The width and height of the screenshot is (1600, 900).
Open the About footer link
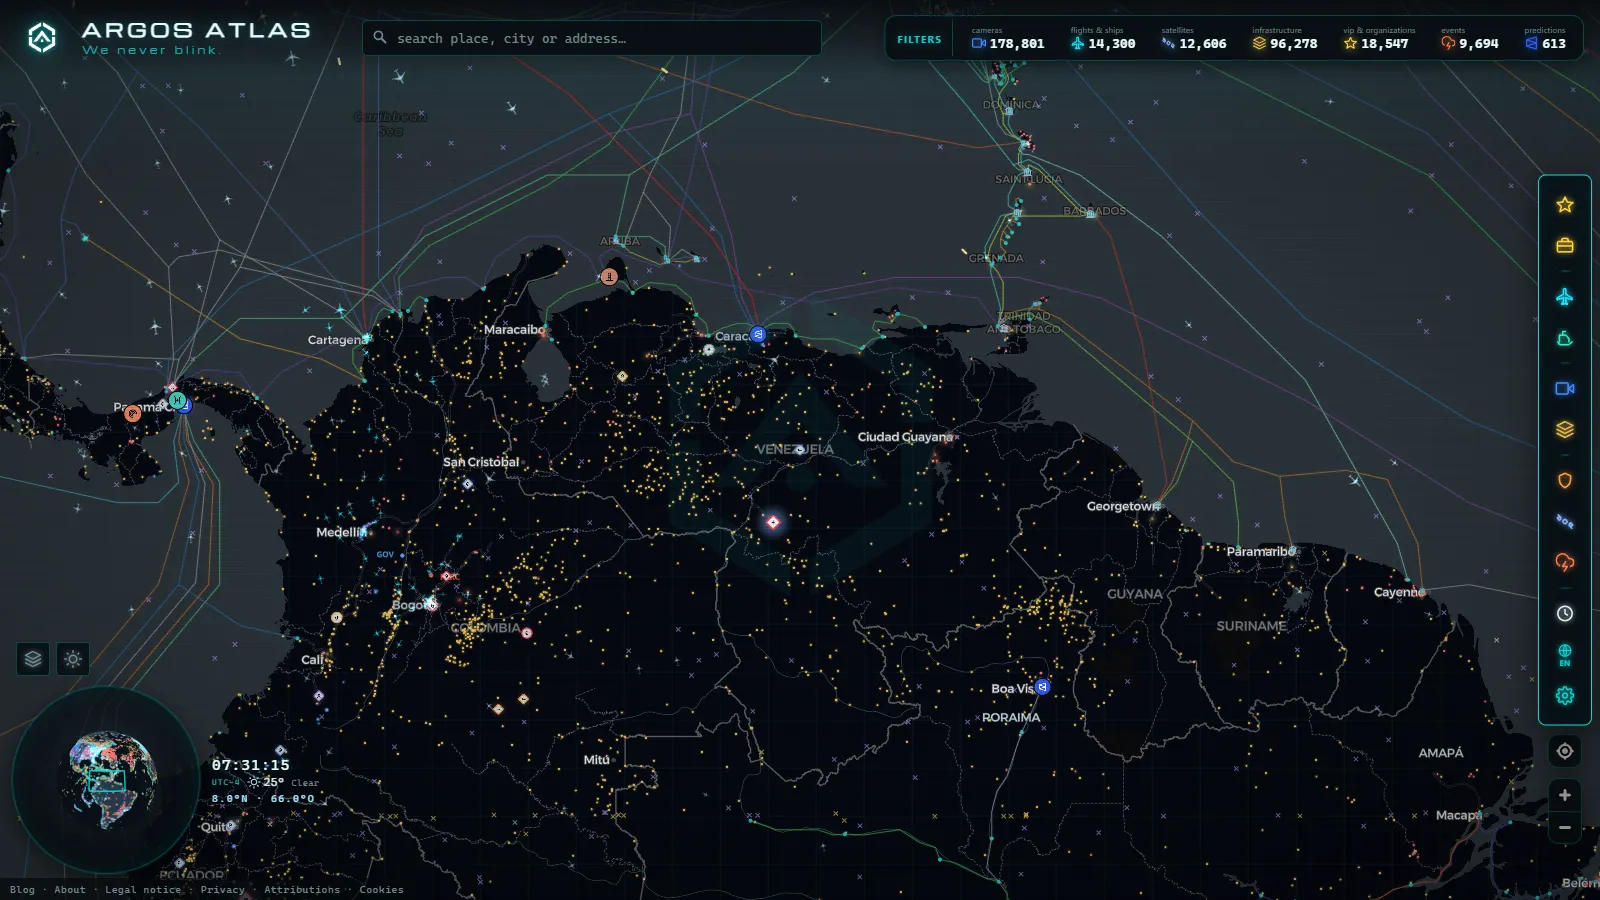[x=70, y=889]
